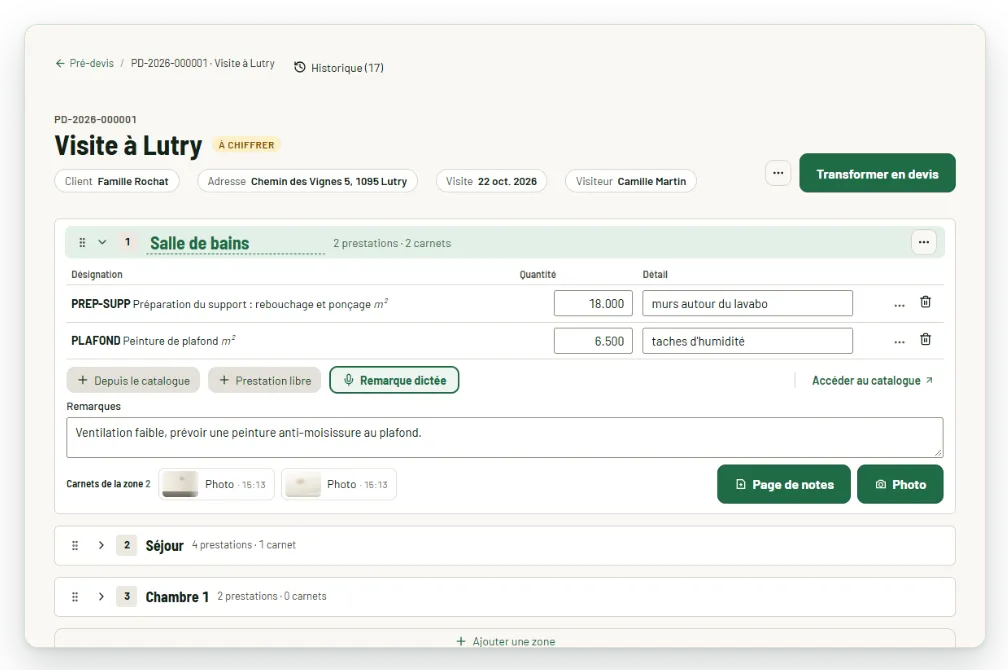The image size is (1008, 670).
Task: Expand the Séjour zone
Action: point(101,545)
